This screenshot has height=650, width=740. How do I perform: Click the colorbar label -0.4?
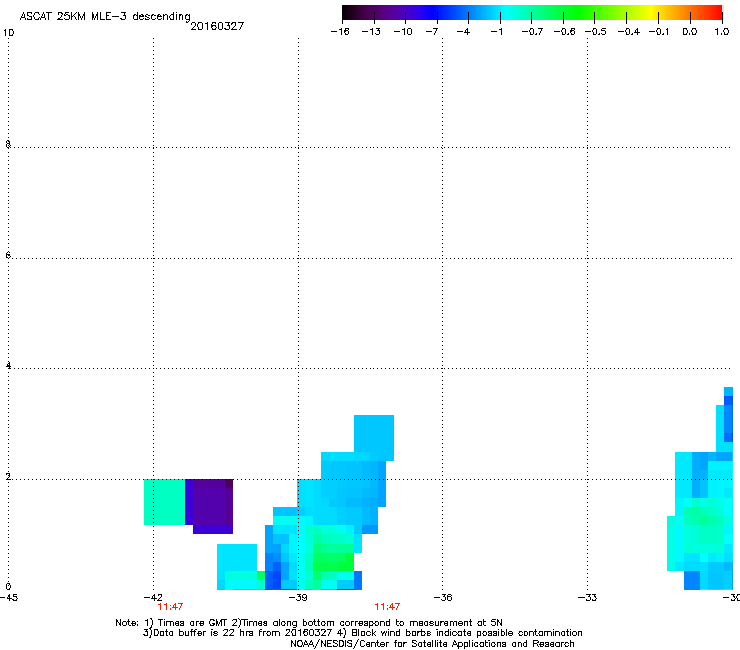[629, 32]
